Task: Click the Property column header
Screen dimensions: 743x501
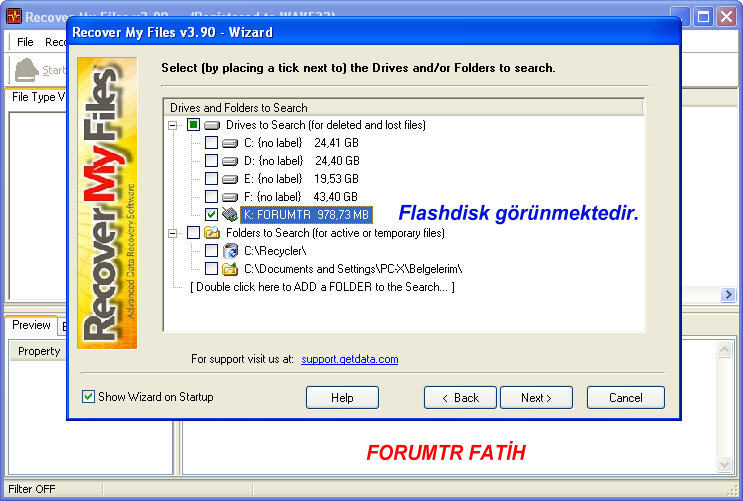Action: tap(39, 351)
